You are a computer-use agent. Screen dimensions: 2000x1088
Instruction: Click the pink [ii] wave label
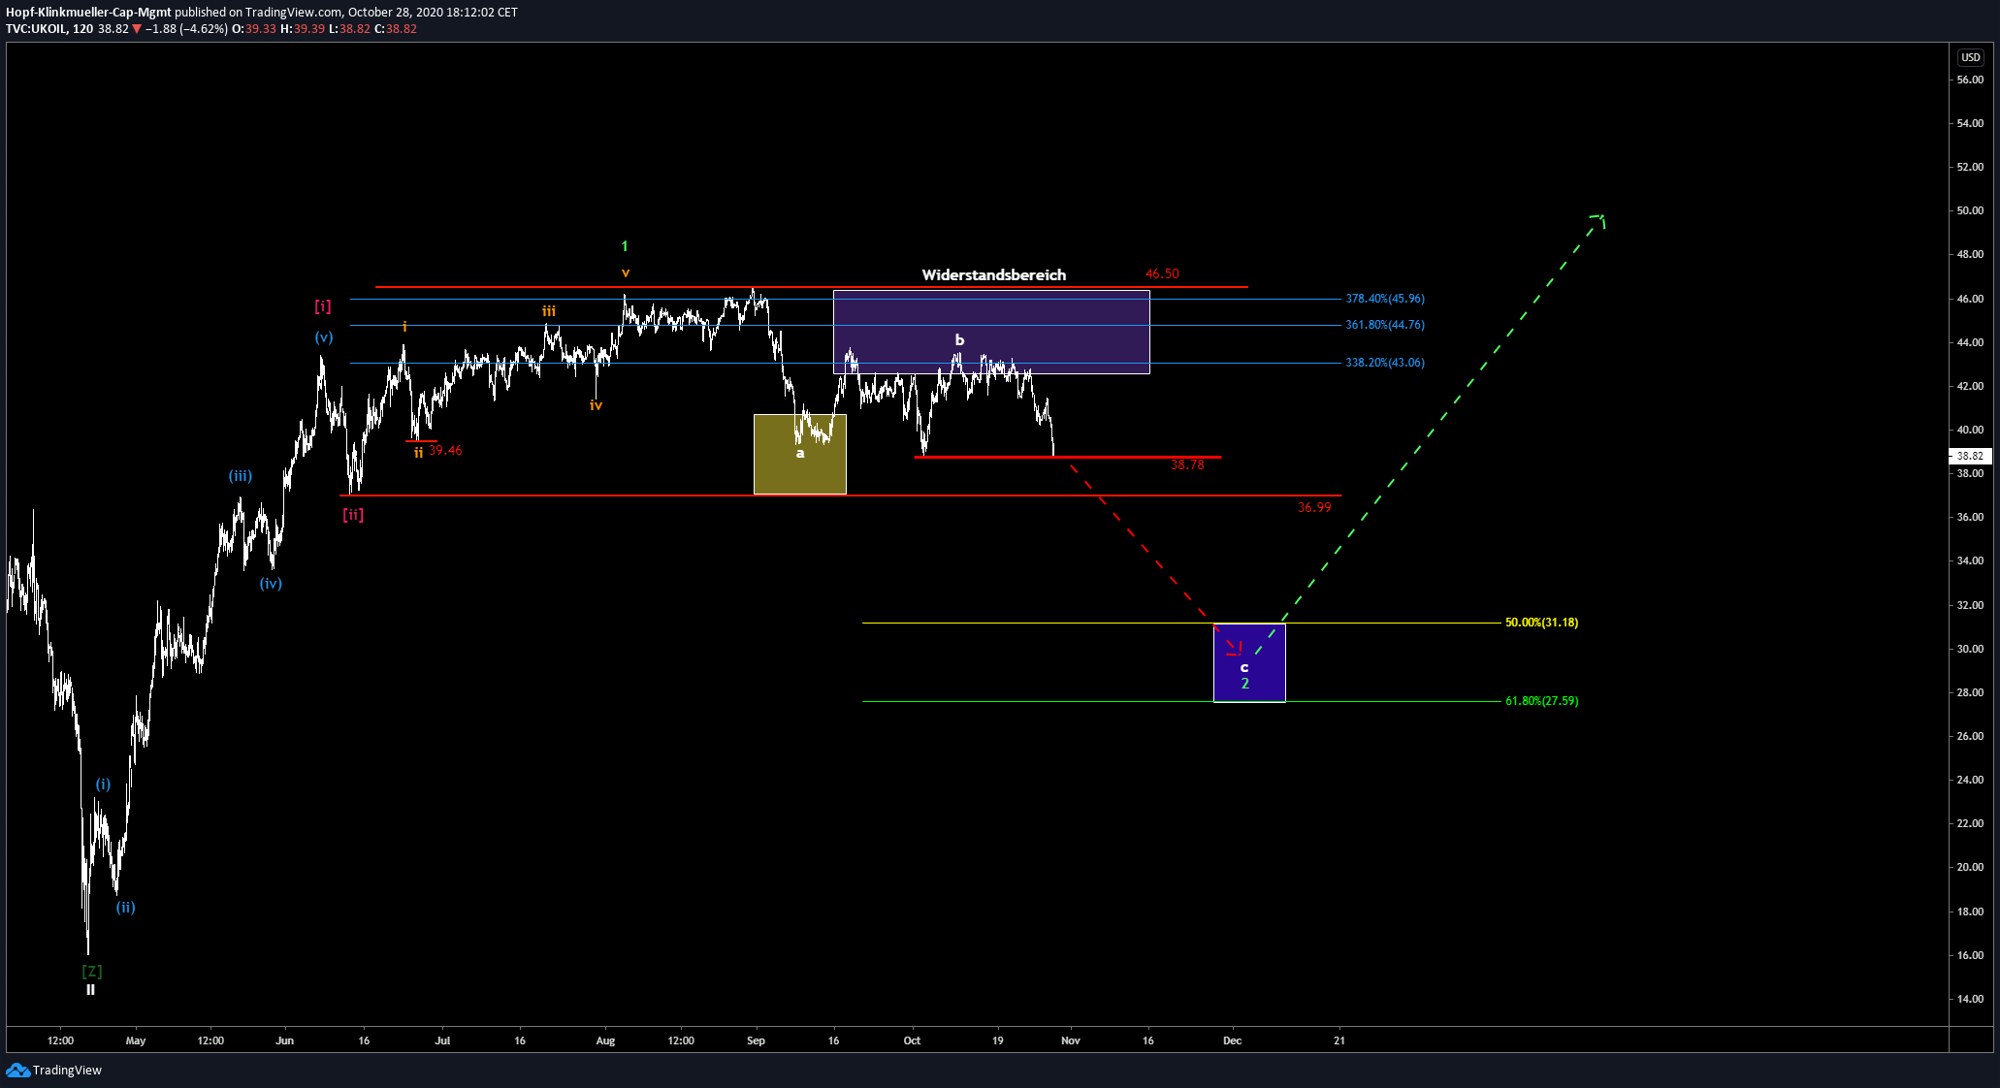pos(353,515)
